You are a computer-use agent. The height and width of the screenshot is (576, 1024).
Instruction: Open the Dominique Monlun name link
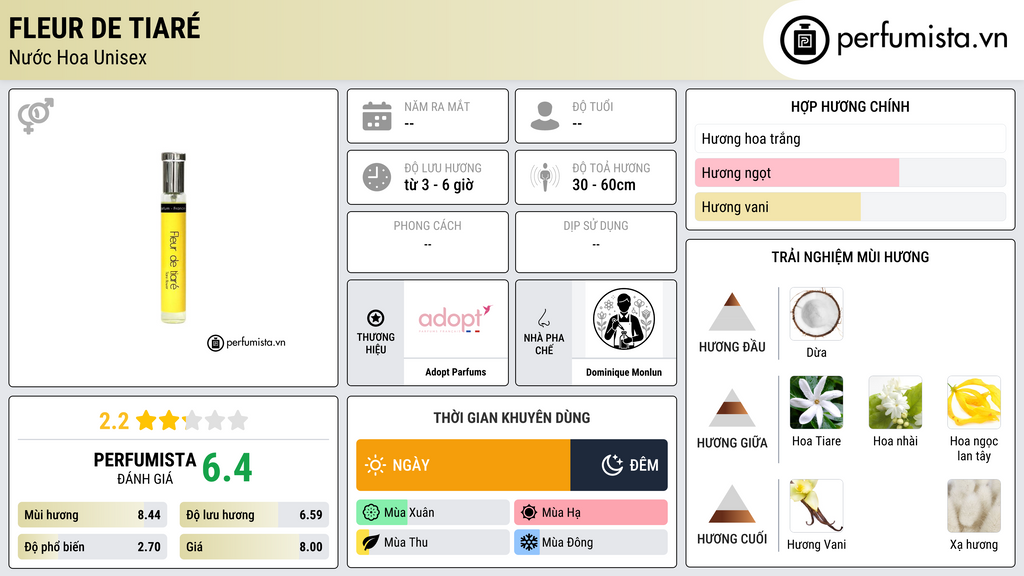point(624,372)
